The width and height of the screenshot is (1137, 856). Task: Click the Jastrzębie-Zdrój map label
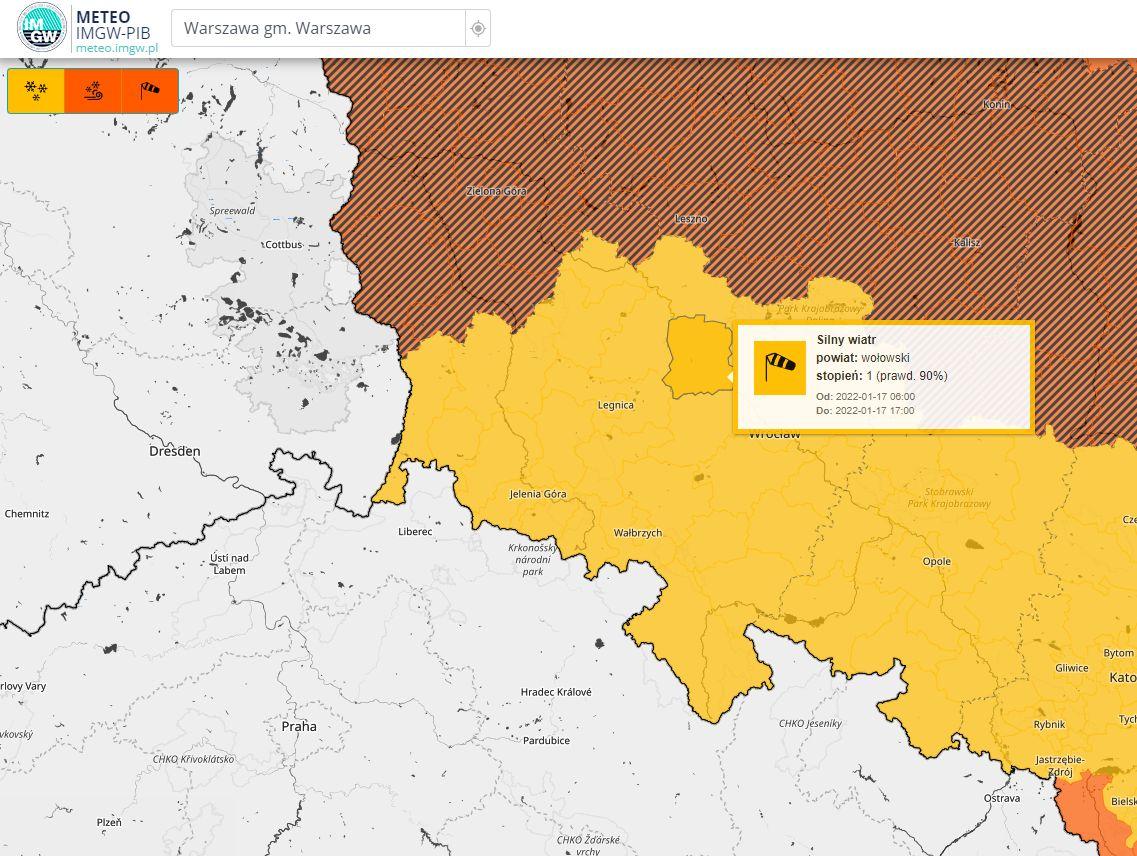point(1060,765)
